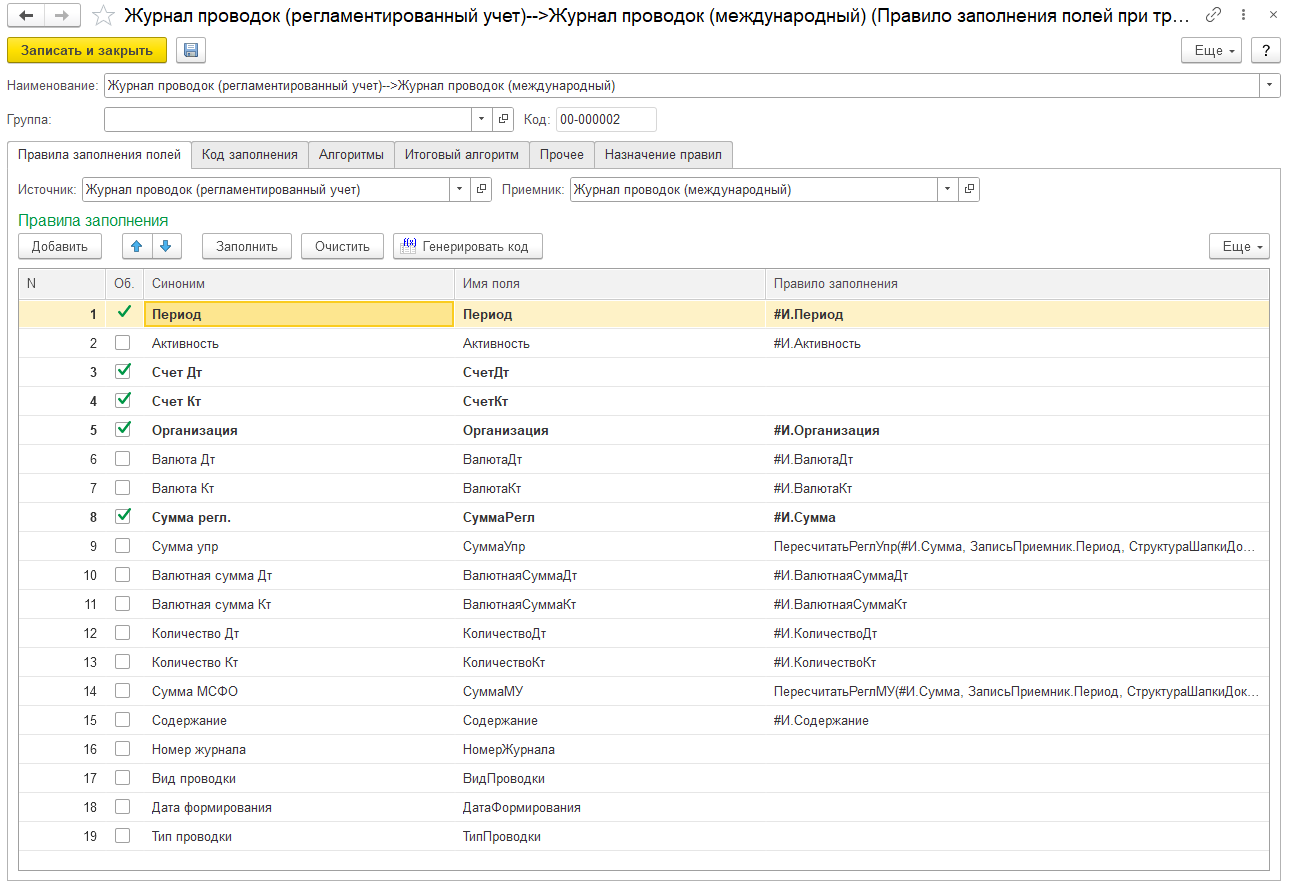The image size is (1291, 889).
Task: Open the Приемник dropdown arrow
Action: click(947, 189)
